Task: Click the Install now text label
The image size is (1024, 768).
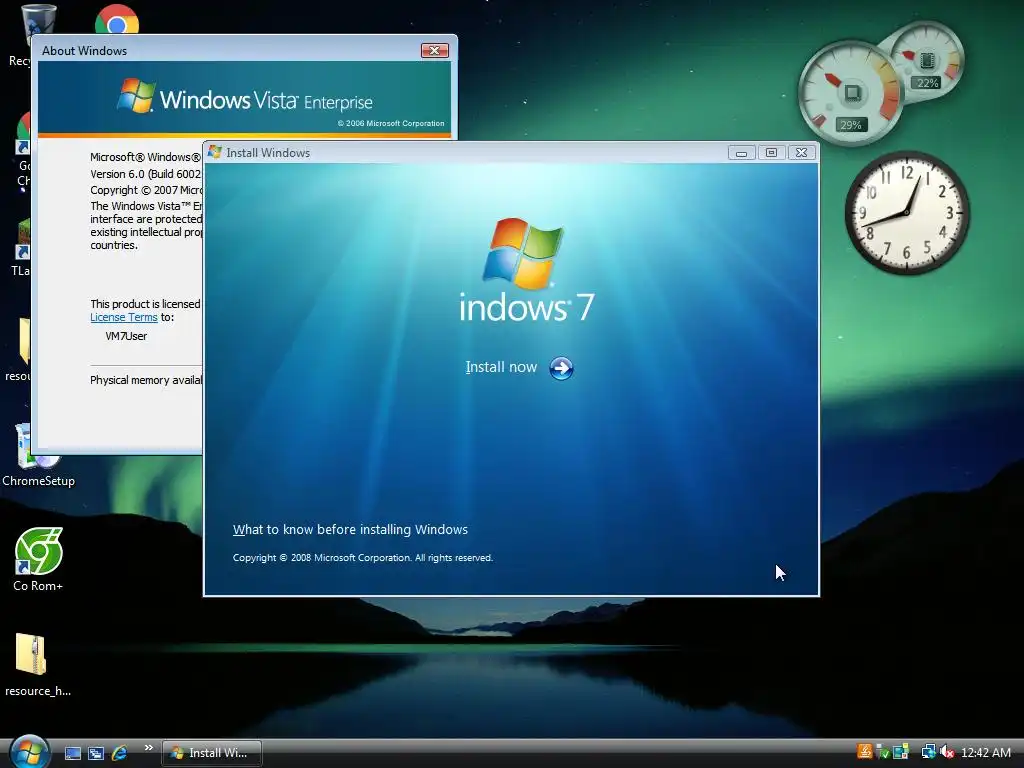Action: point(501,367)
